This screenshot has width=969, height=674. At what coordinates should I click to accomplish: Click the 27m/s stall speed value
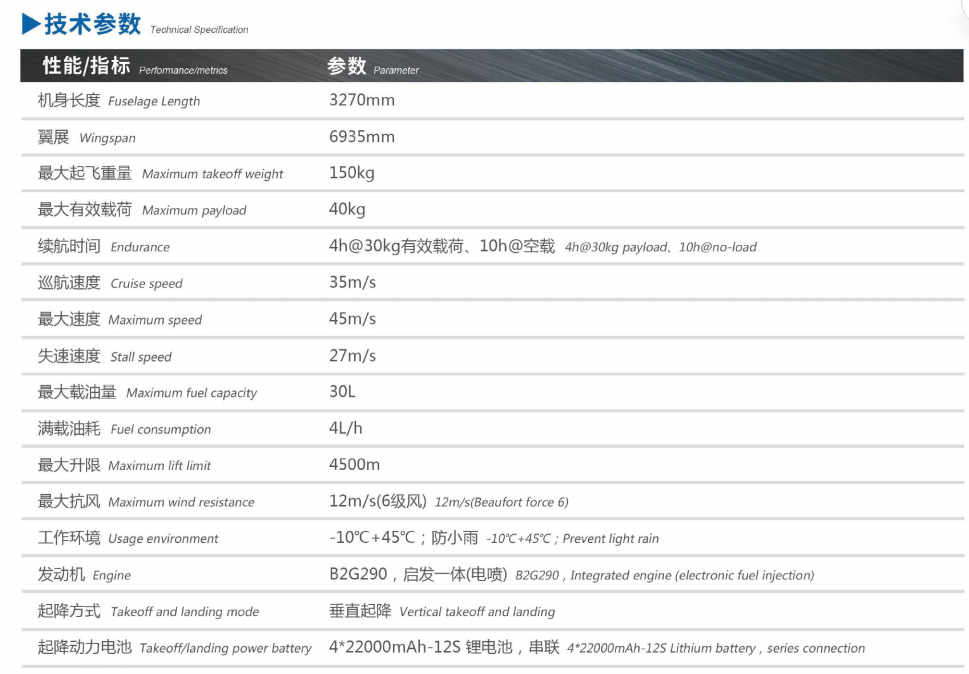pos(352,355)
